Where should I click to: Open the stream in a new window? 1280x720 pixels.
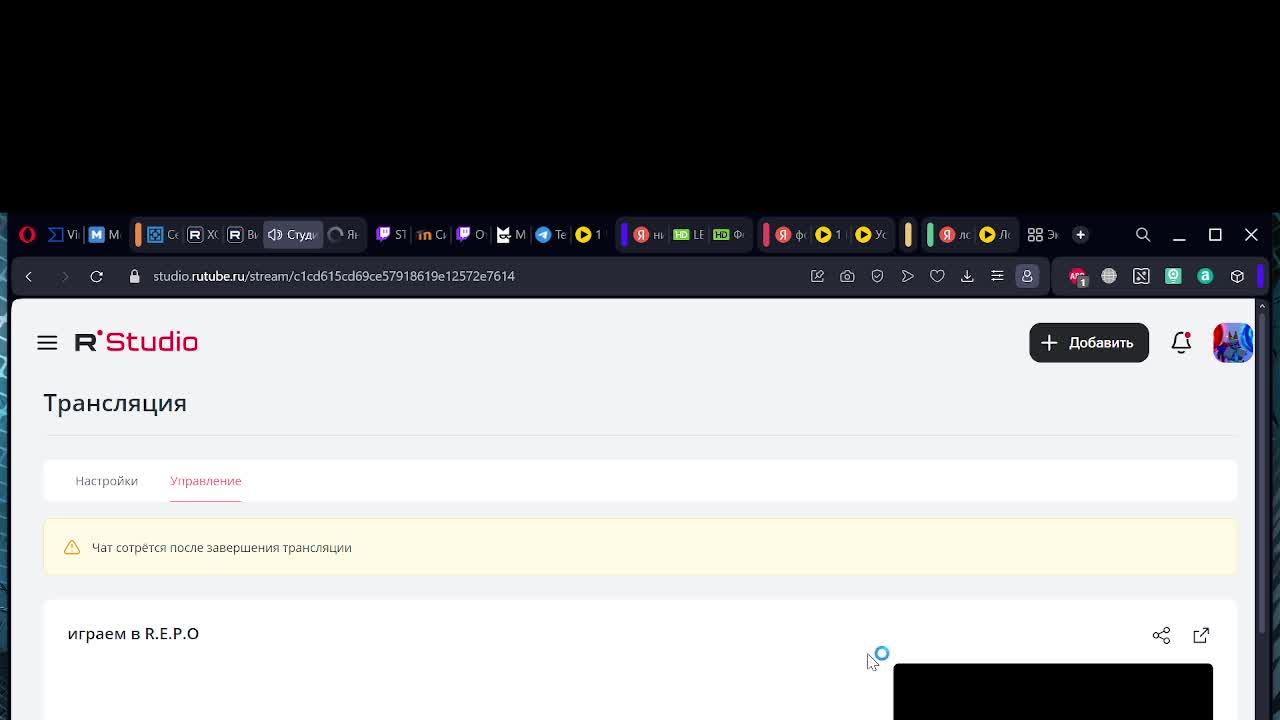(x=1201, y=635)
